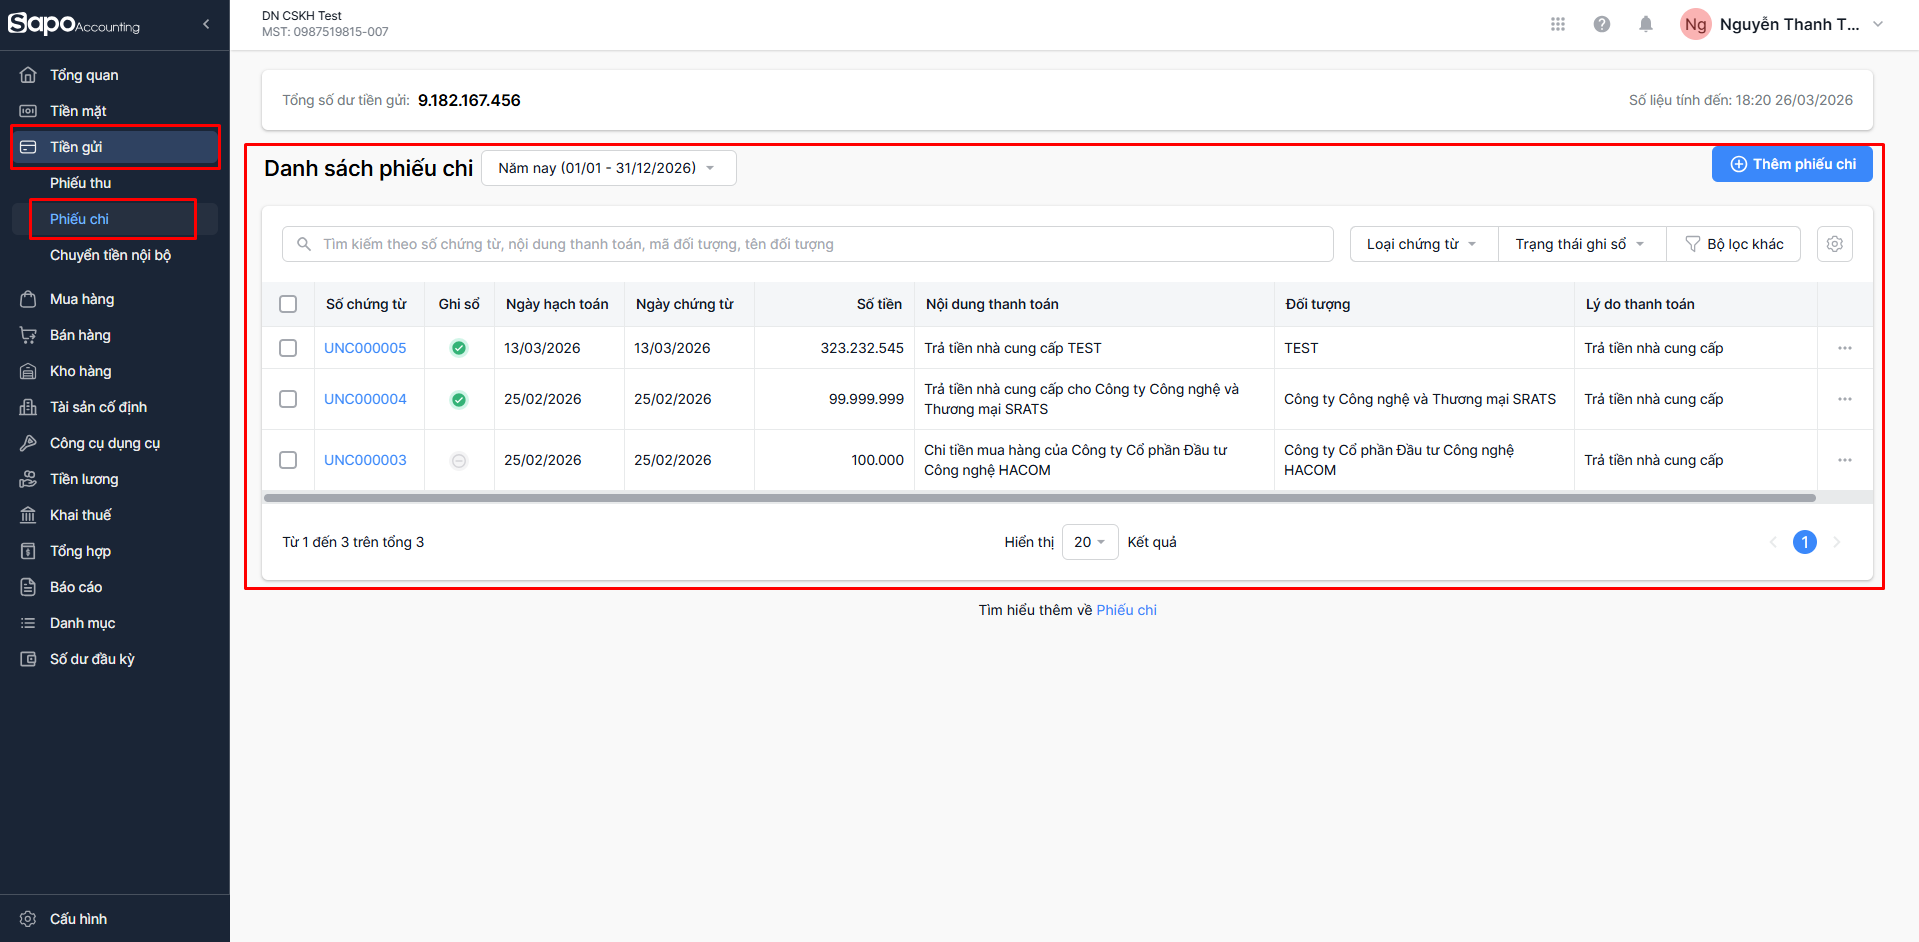This screenshot has width=1919, height=942.
Task: Click the table settings gear icon
Action: click(1835, 244)
